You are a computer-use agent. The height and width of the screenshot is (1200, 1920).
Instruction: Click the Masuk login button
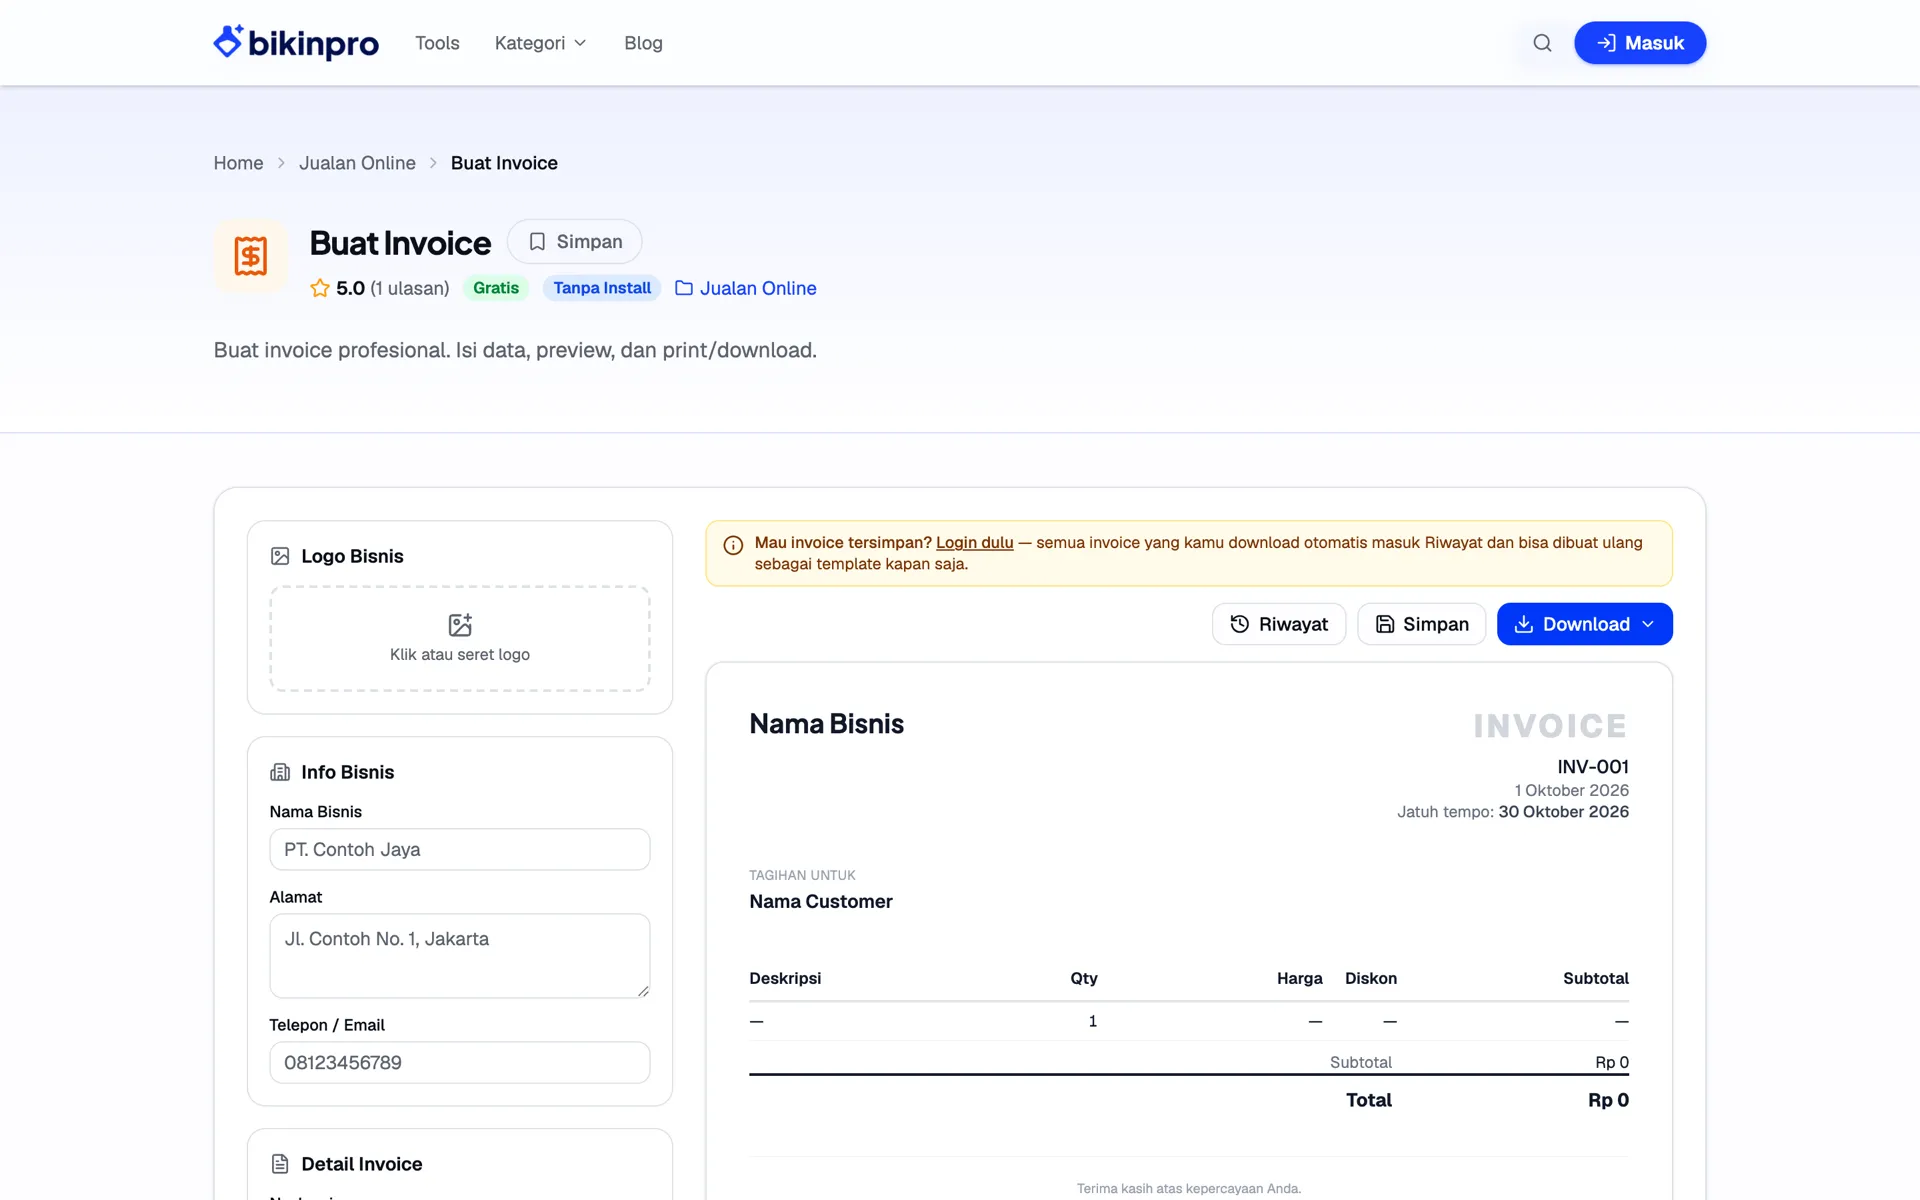(1640, 43)
